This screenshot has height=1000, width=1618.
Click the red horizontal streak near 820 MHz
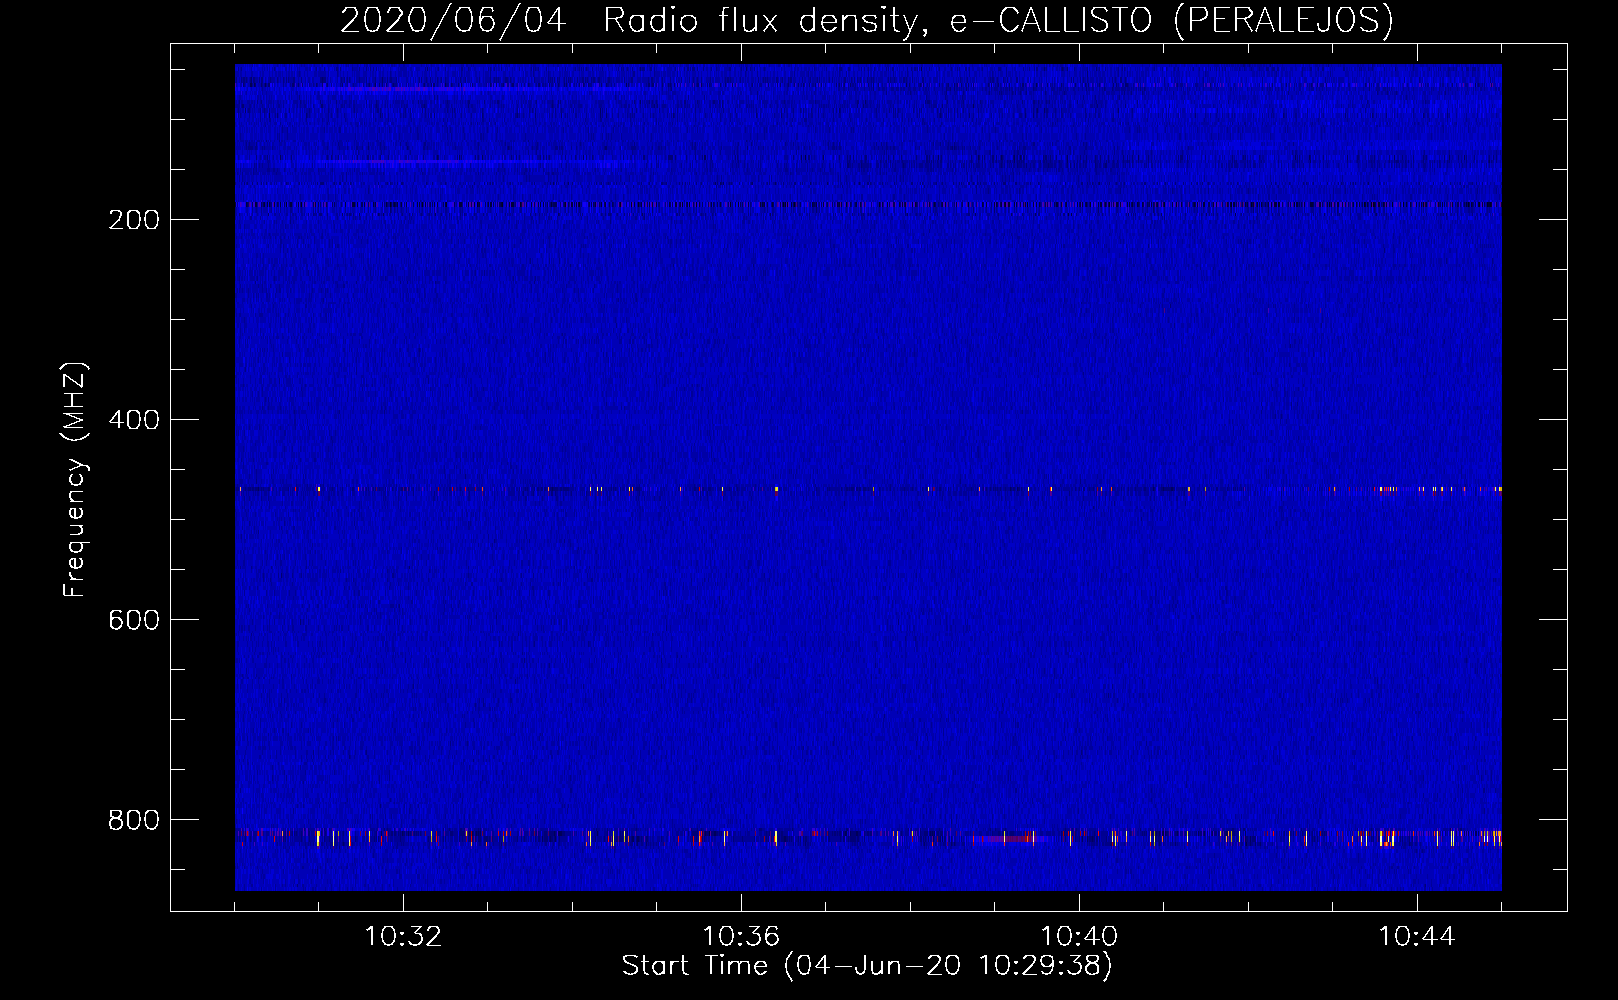coord(1008,838)
